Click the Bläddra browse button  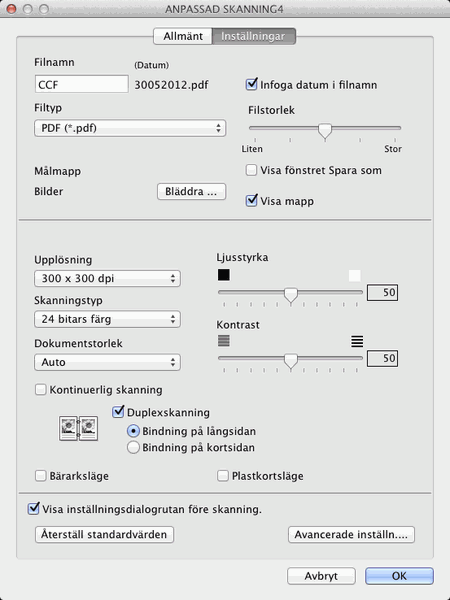pyautogui.click(x=191, y=191)
